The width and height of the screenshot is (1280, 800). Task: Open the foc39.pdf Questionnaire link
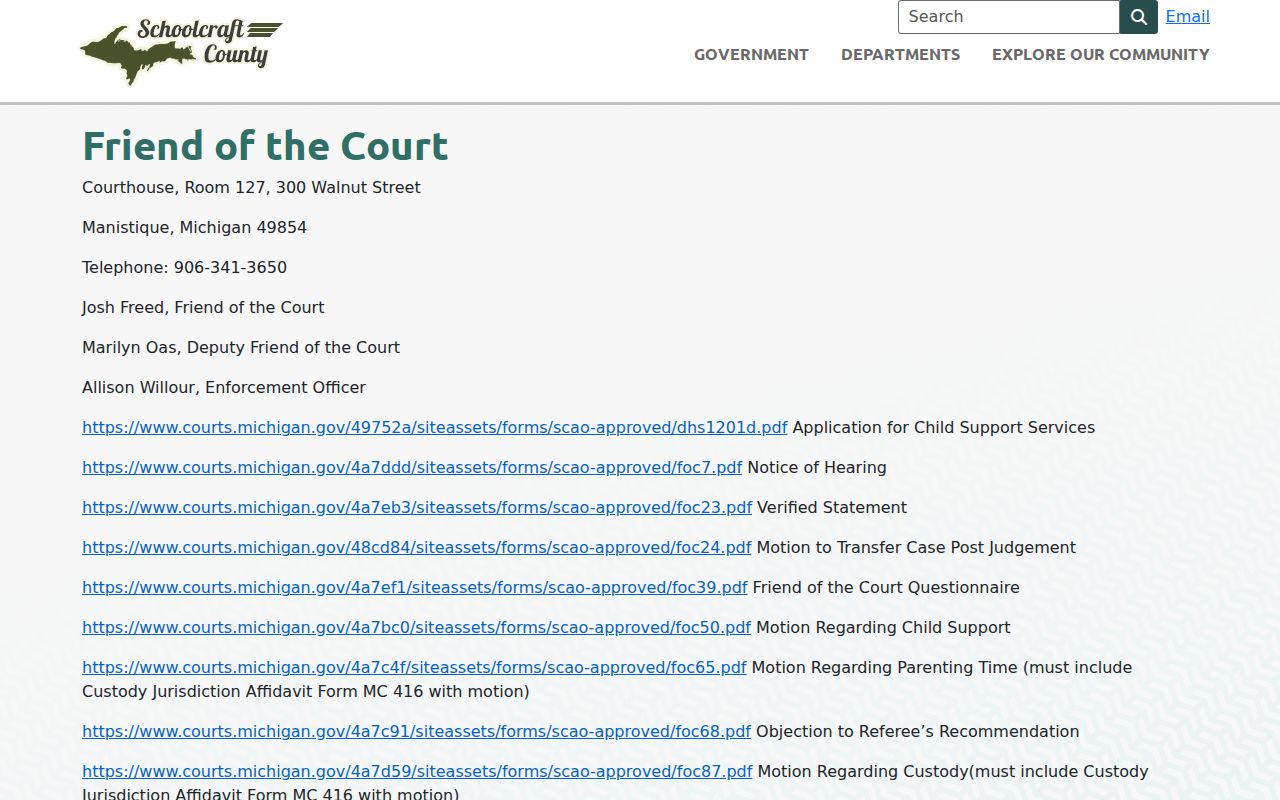click(415, 587)
